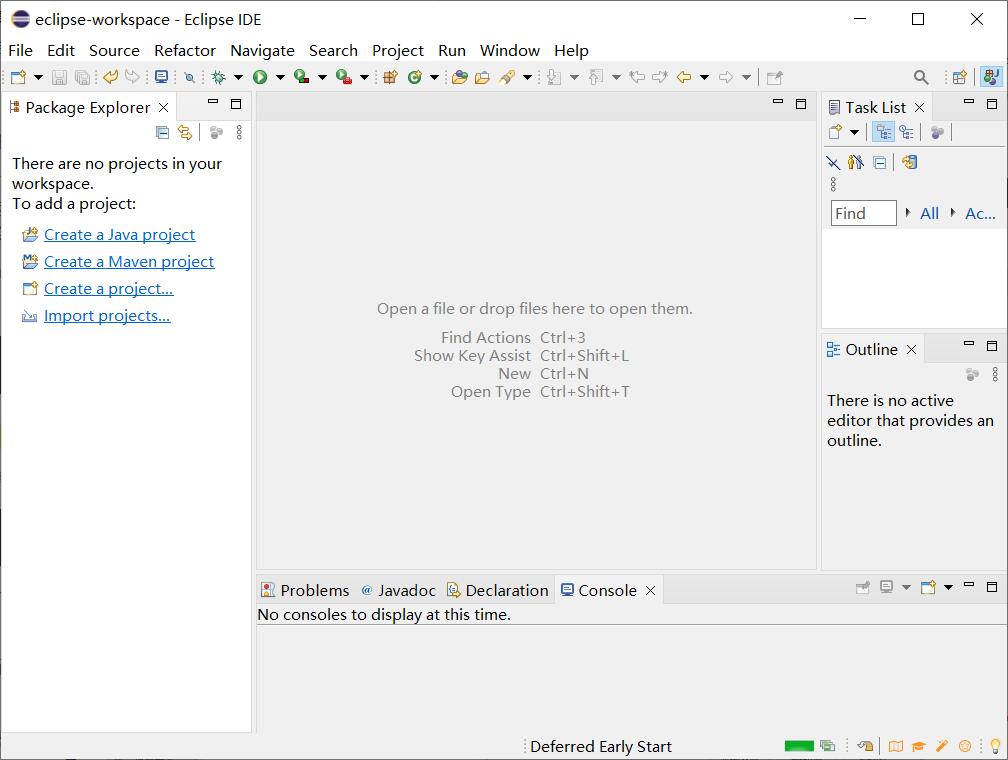Open the Source menu
This screenshot has width=1008, height=760.
click(x=114, y=50)
